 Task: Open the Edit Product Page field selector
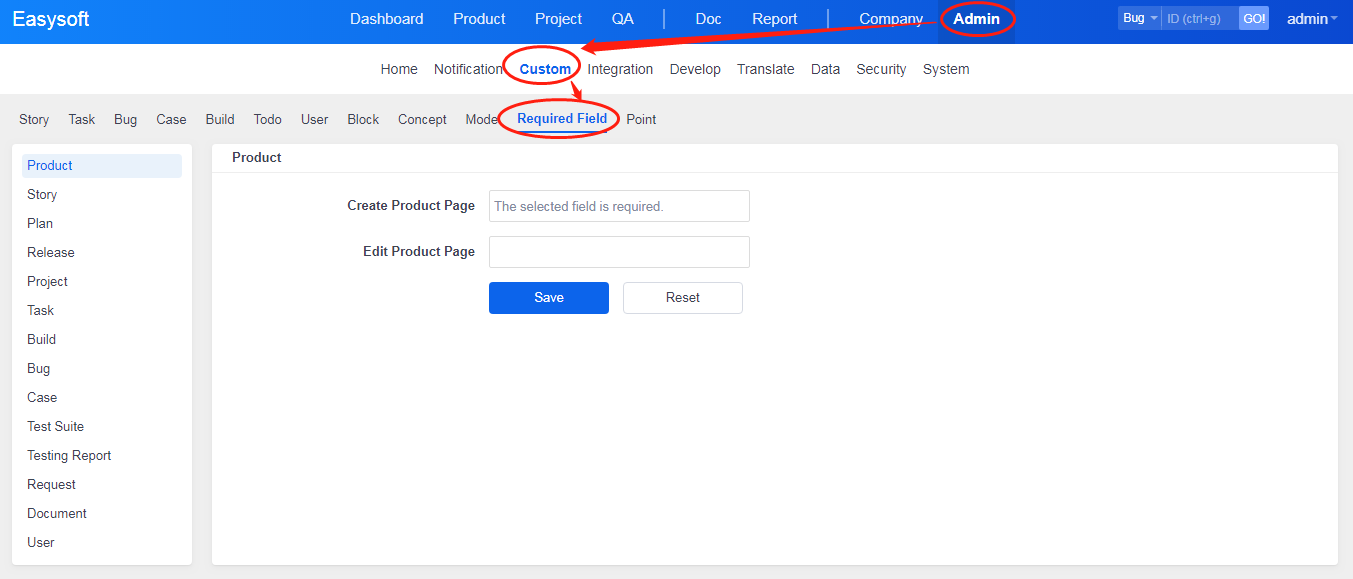point(619,252)
